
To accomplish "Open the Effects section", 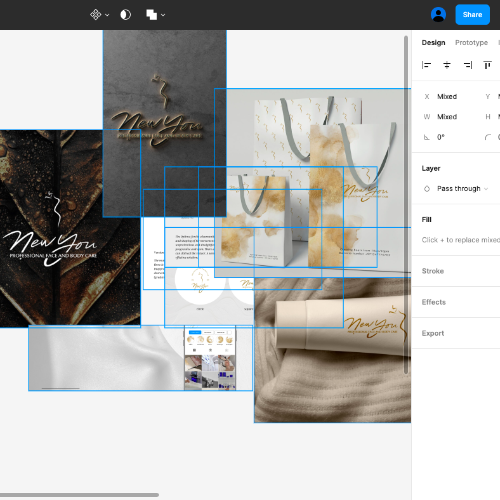I will point(434,302).
